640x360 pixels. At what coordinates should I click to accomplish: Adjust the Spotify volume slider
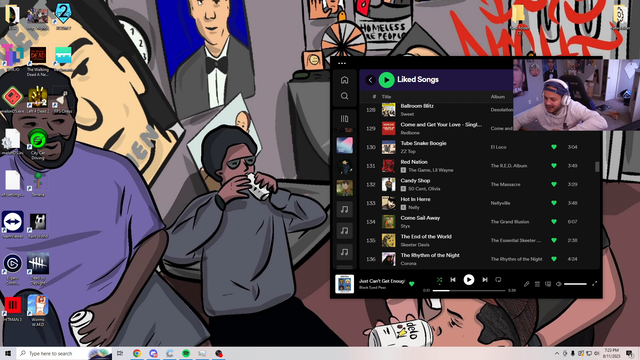pos(575,284)
